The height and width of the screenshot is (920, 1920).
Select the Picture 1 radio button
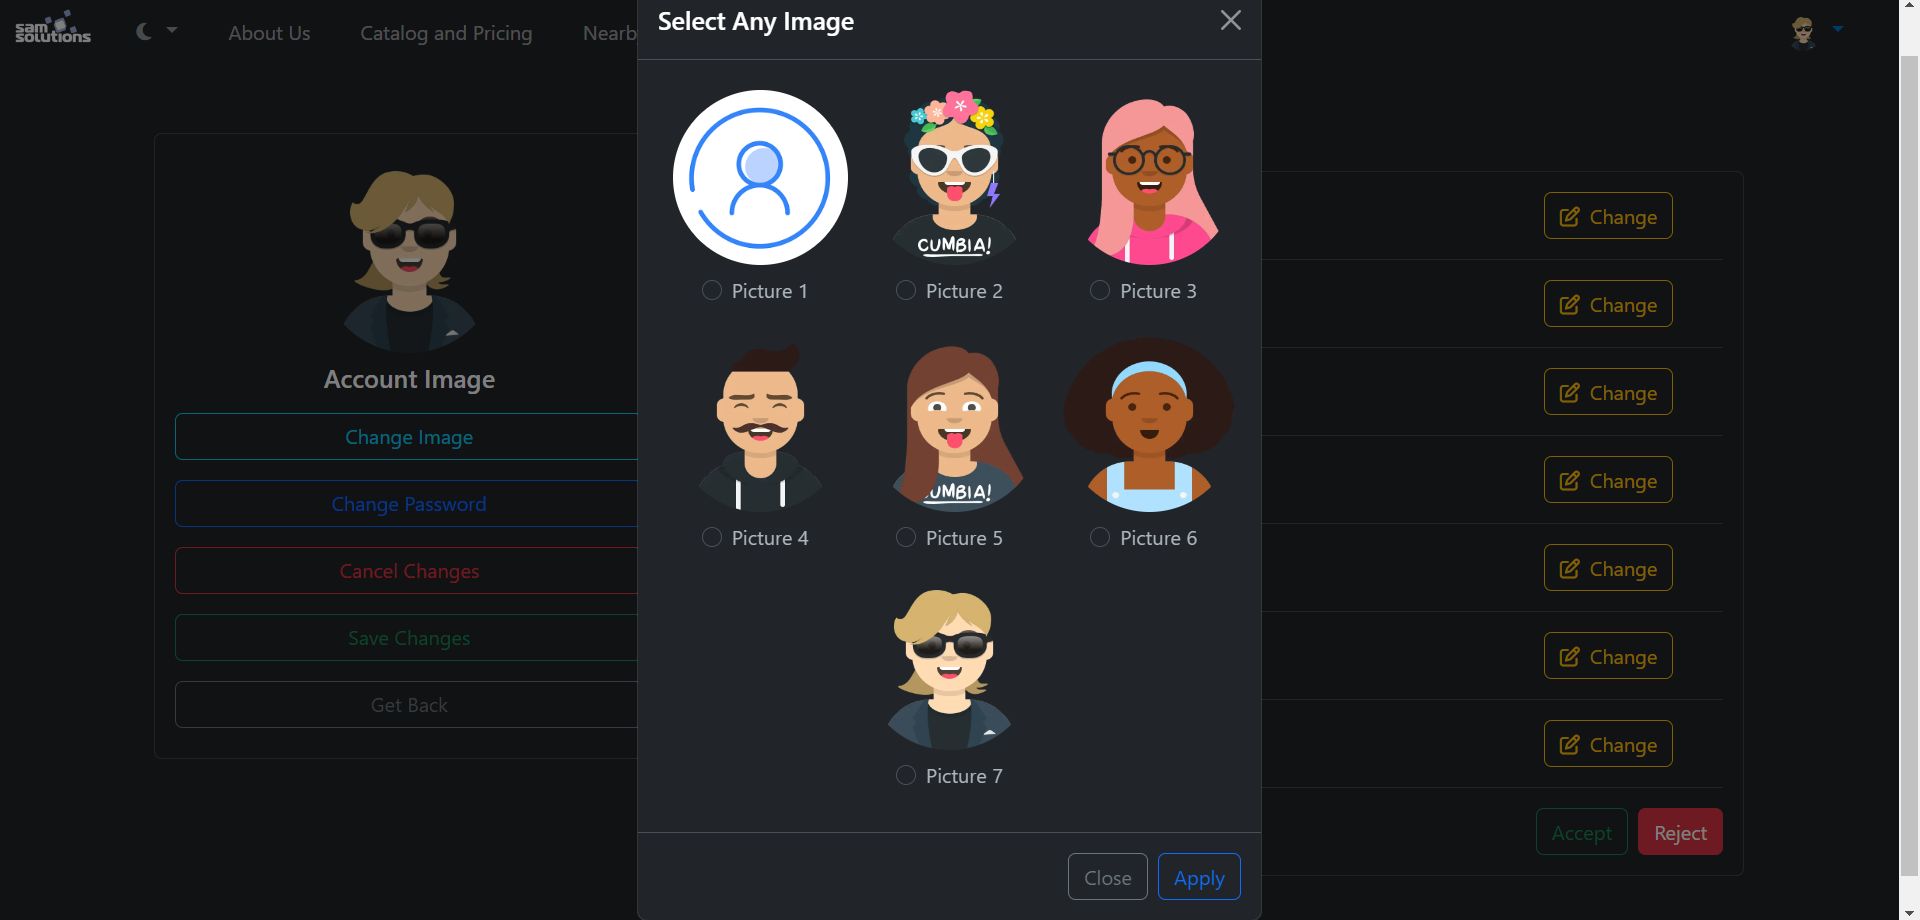(712, 291)
